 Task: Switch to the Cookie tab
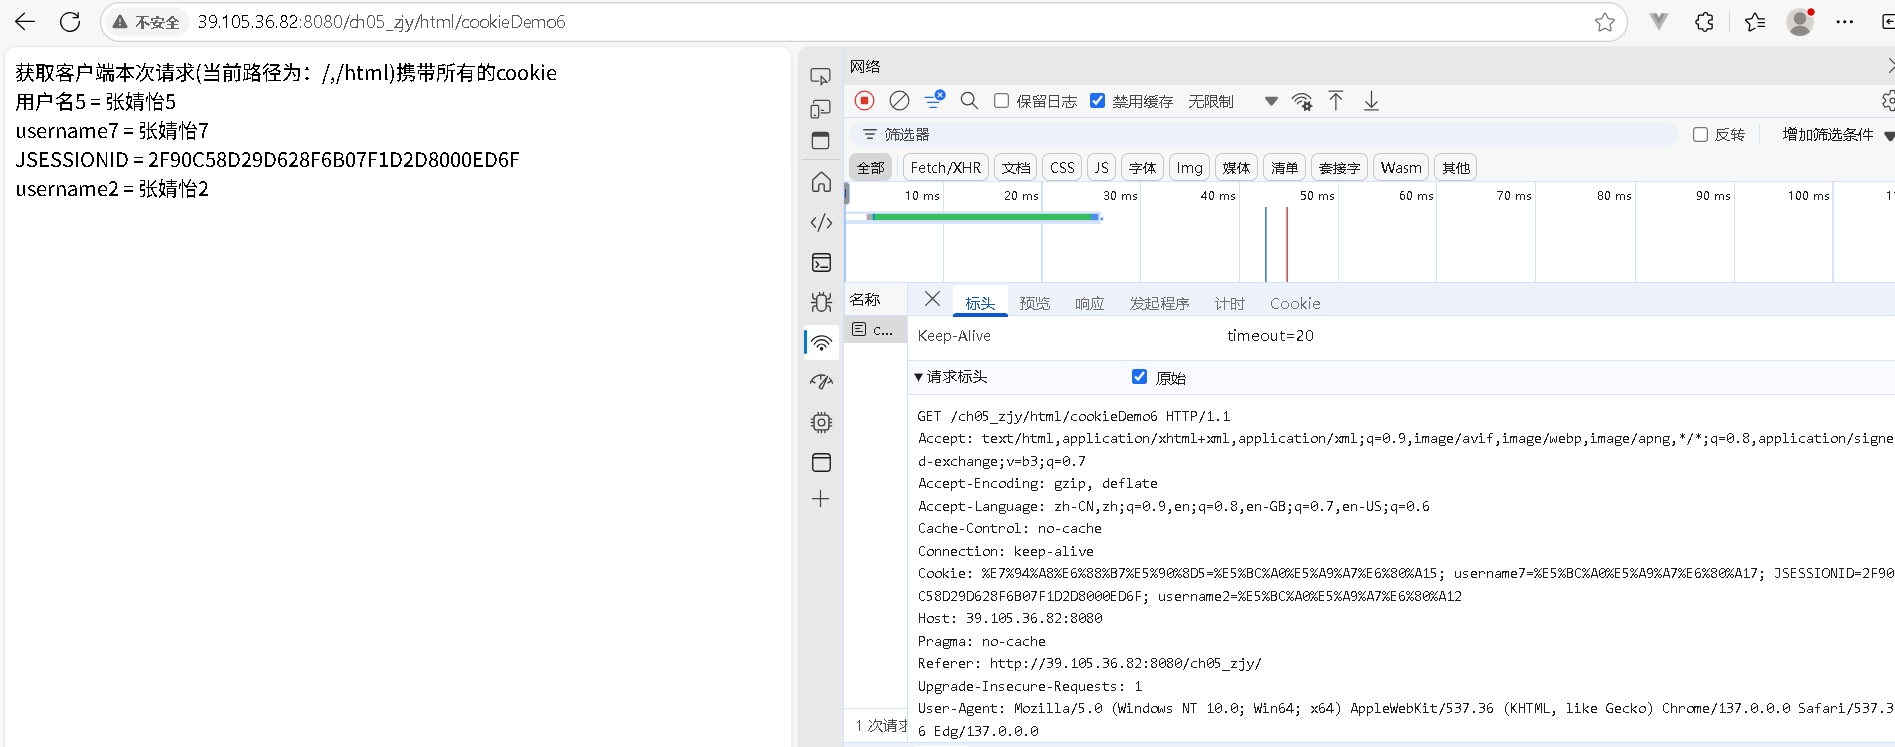click(x=1294, y=304)
